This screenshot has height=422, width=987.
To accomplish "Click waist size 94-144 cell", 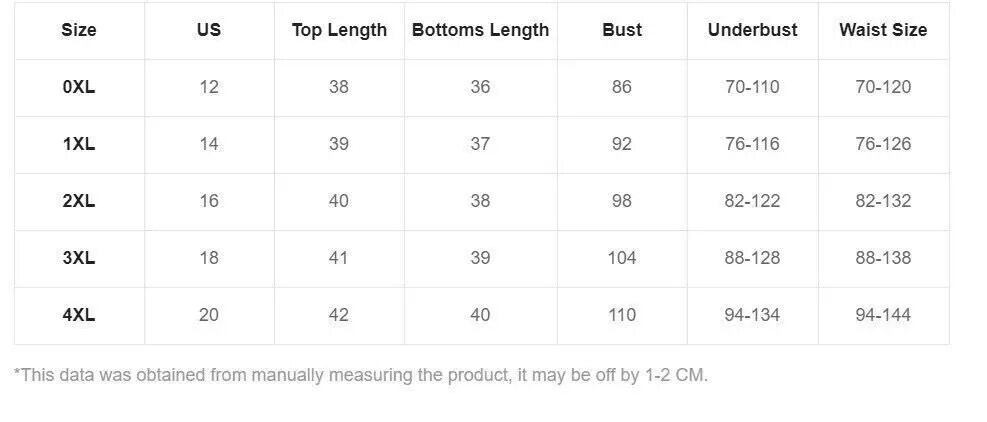I will [883, 315].
